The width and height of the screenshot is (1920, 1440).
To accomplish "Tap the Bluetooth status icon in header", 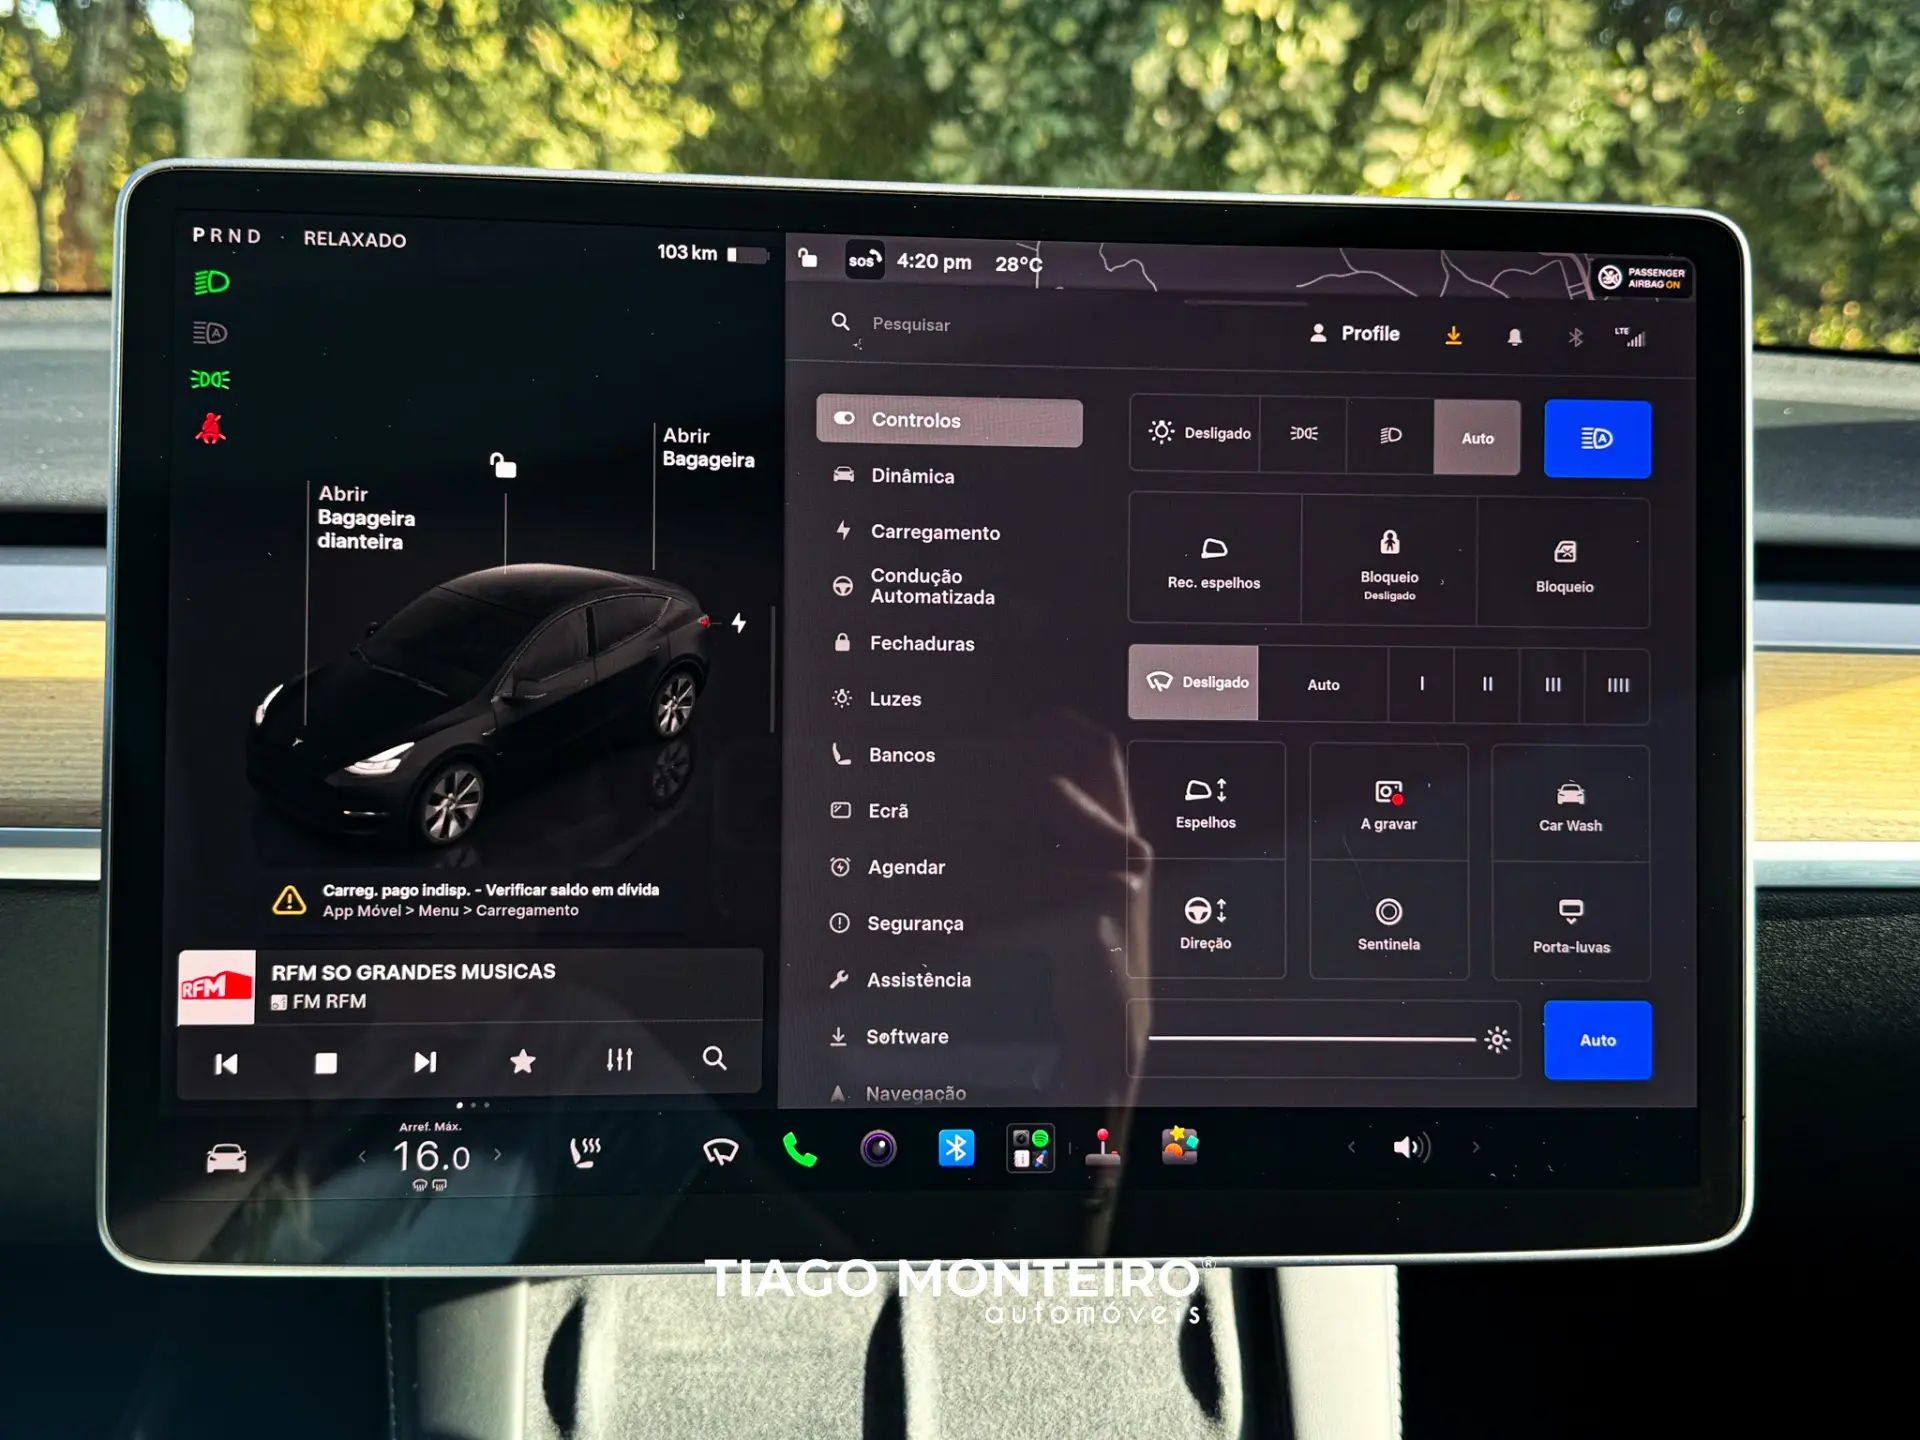I will pyautogui.click(x=1576, y=338).
